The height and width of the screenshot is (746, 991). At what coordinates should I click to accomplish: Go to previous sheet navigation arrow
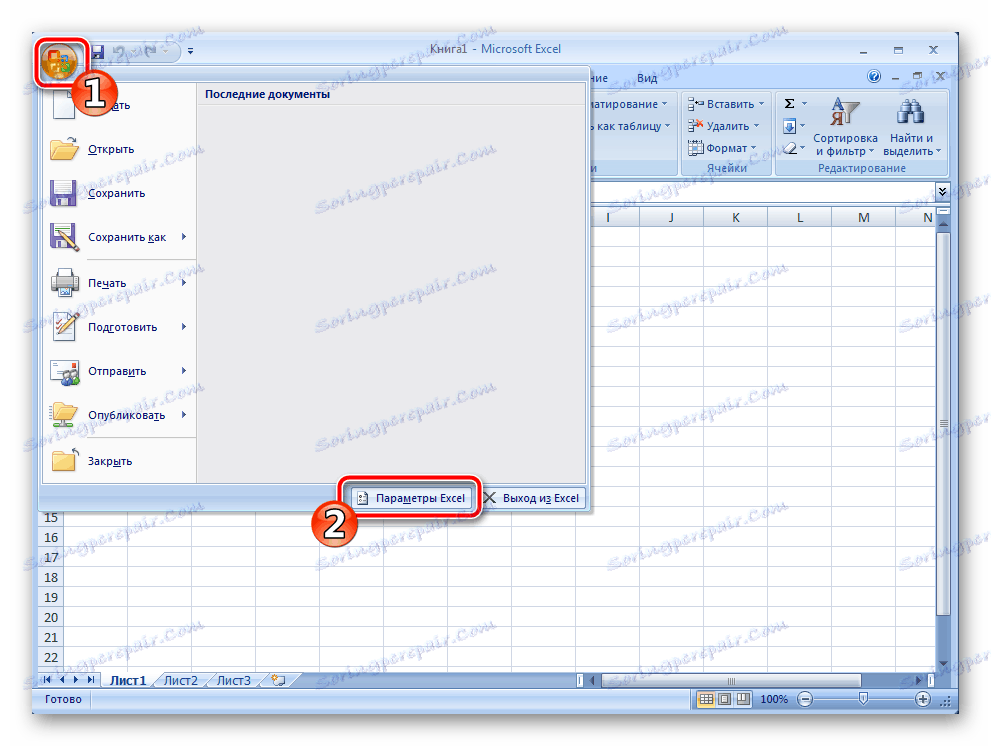click(x=62, y=680)
